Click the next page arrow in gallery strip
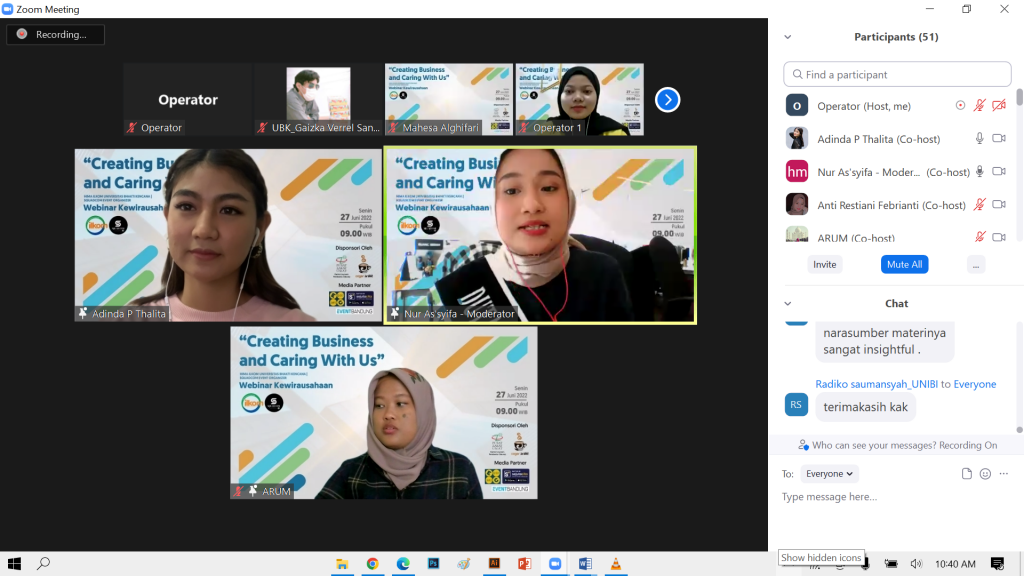 [667, 100]
